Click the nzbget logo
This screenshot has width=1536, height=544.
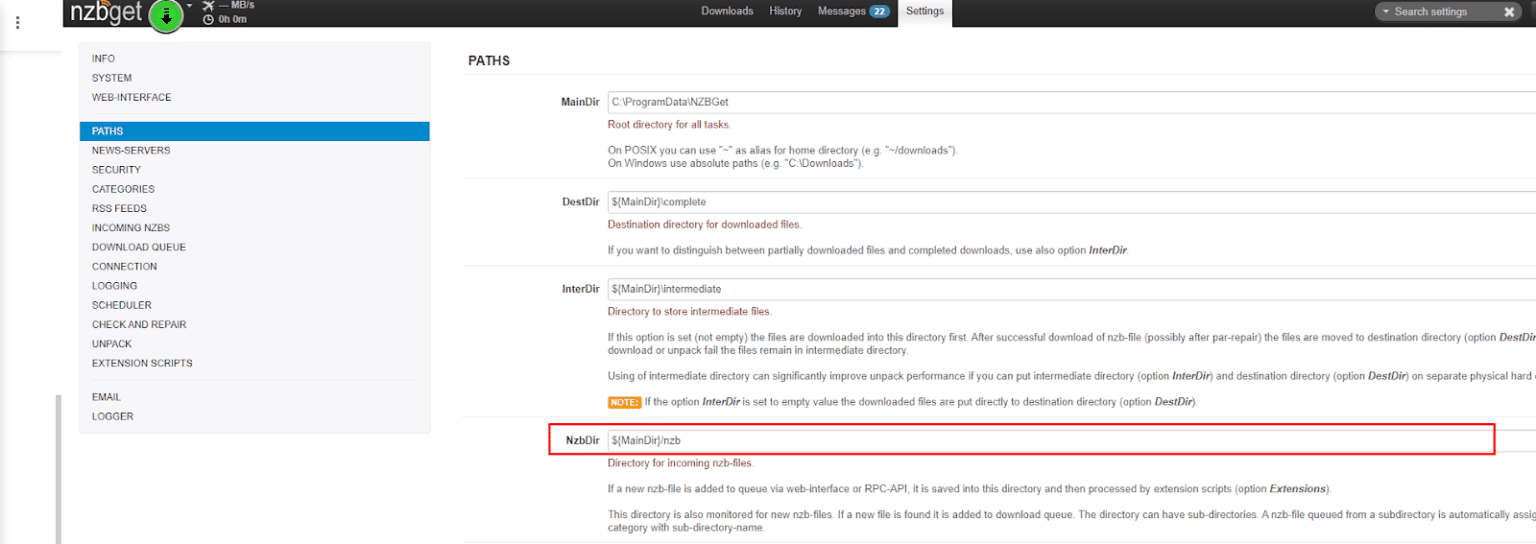(106, 12)
